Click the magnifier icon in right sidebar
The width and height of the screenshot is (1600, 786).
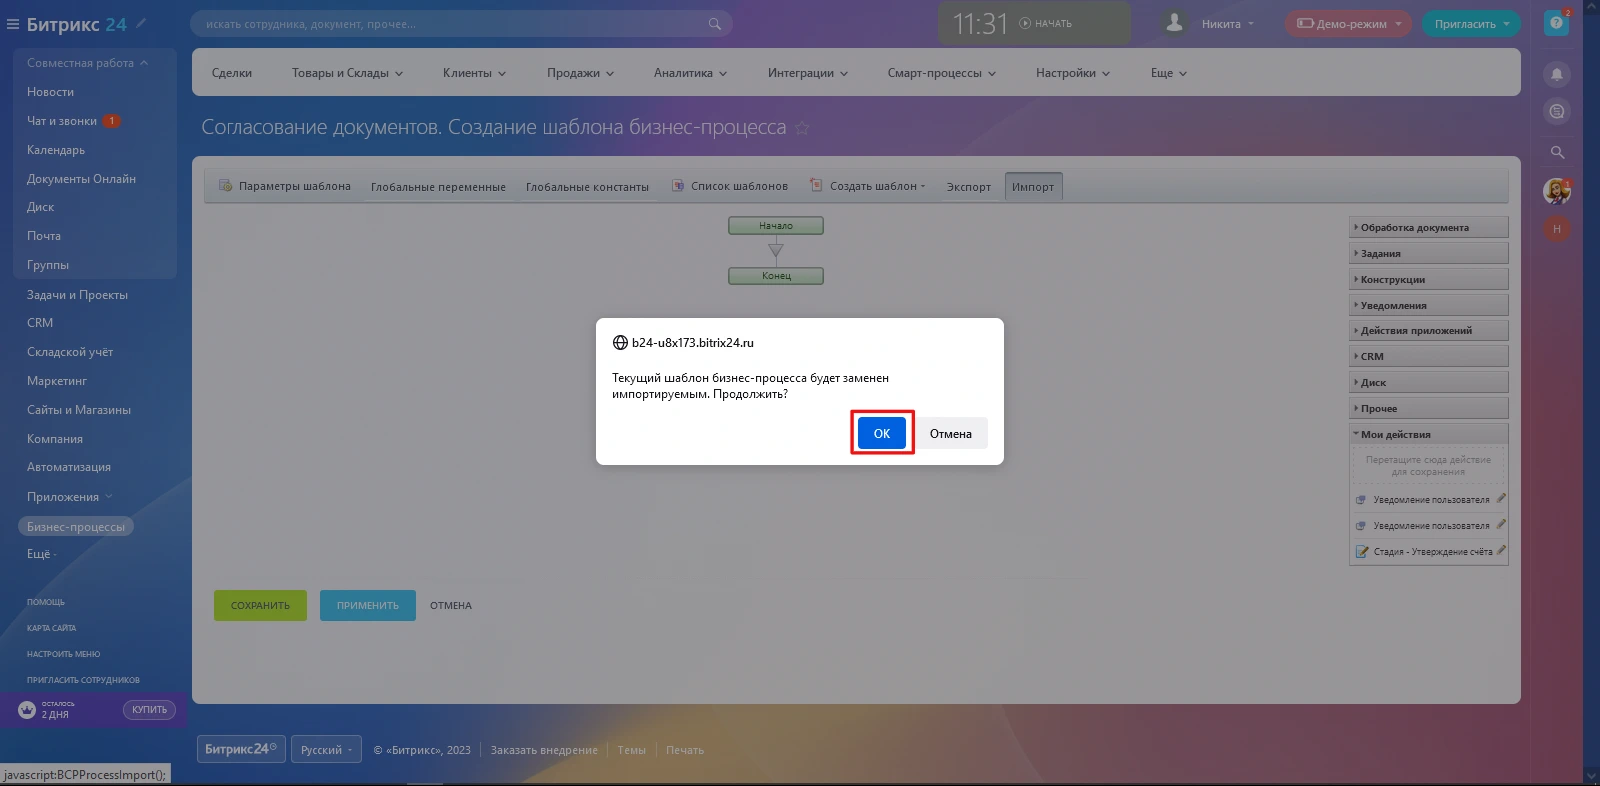[x=1556, y=152]
